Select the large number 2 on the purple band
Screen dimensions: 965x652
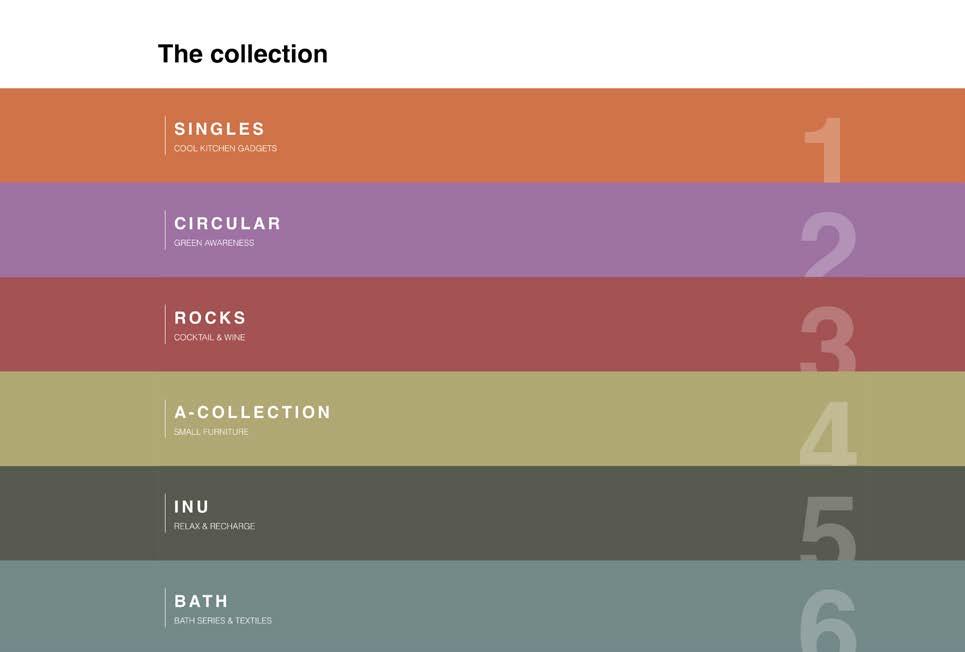(829, 245)
